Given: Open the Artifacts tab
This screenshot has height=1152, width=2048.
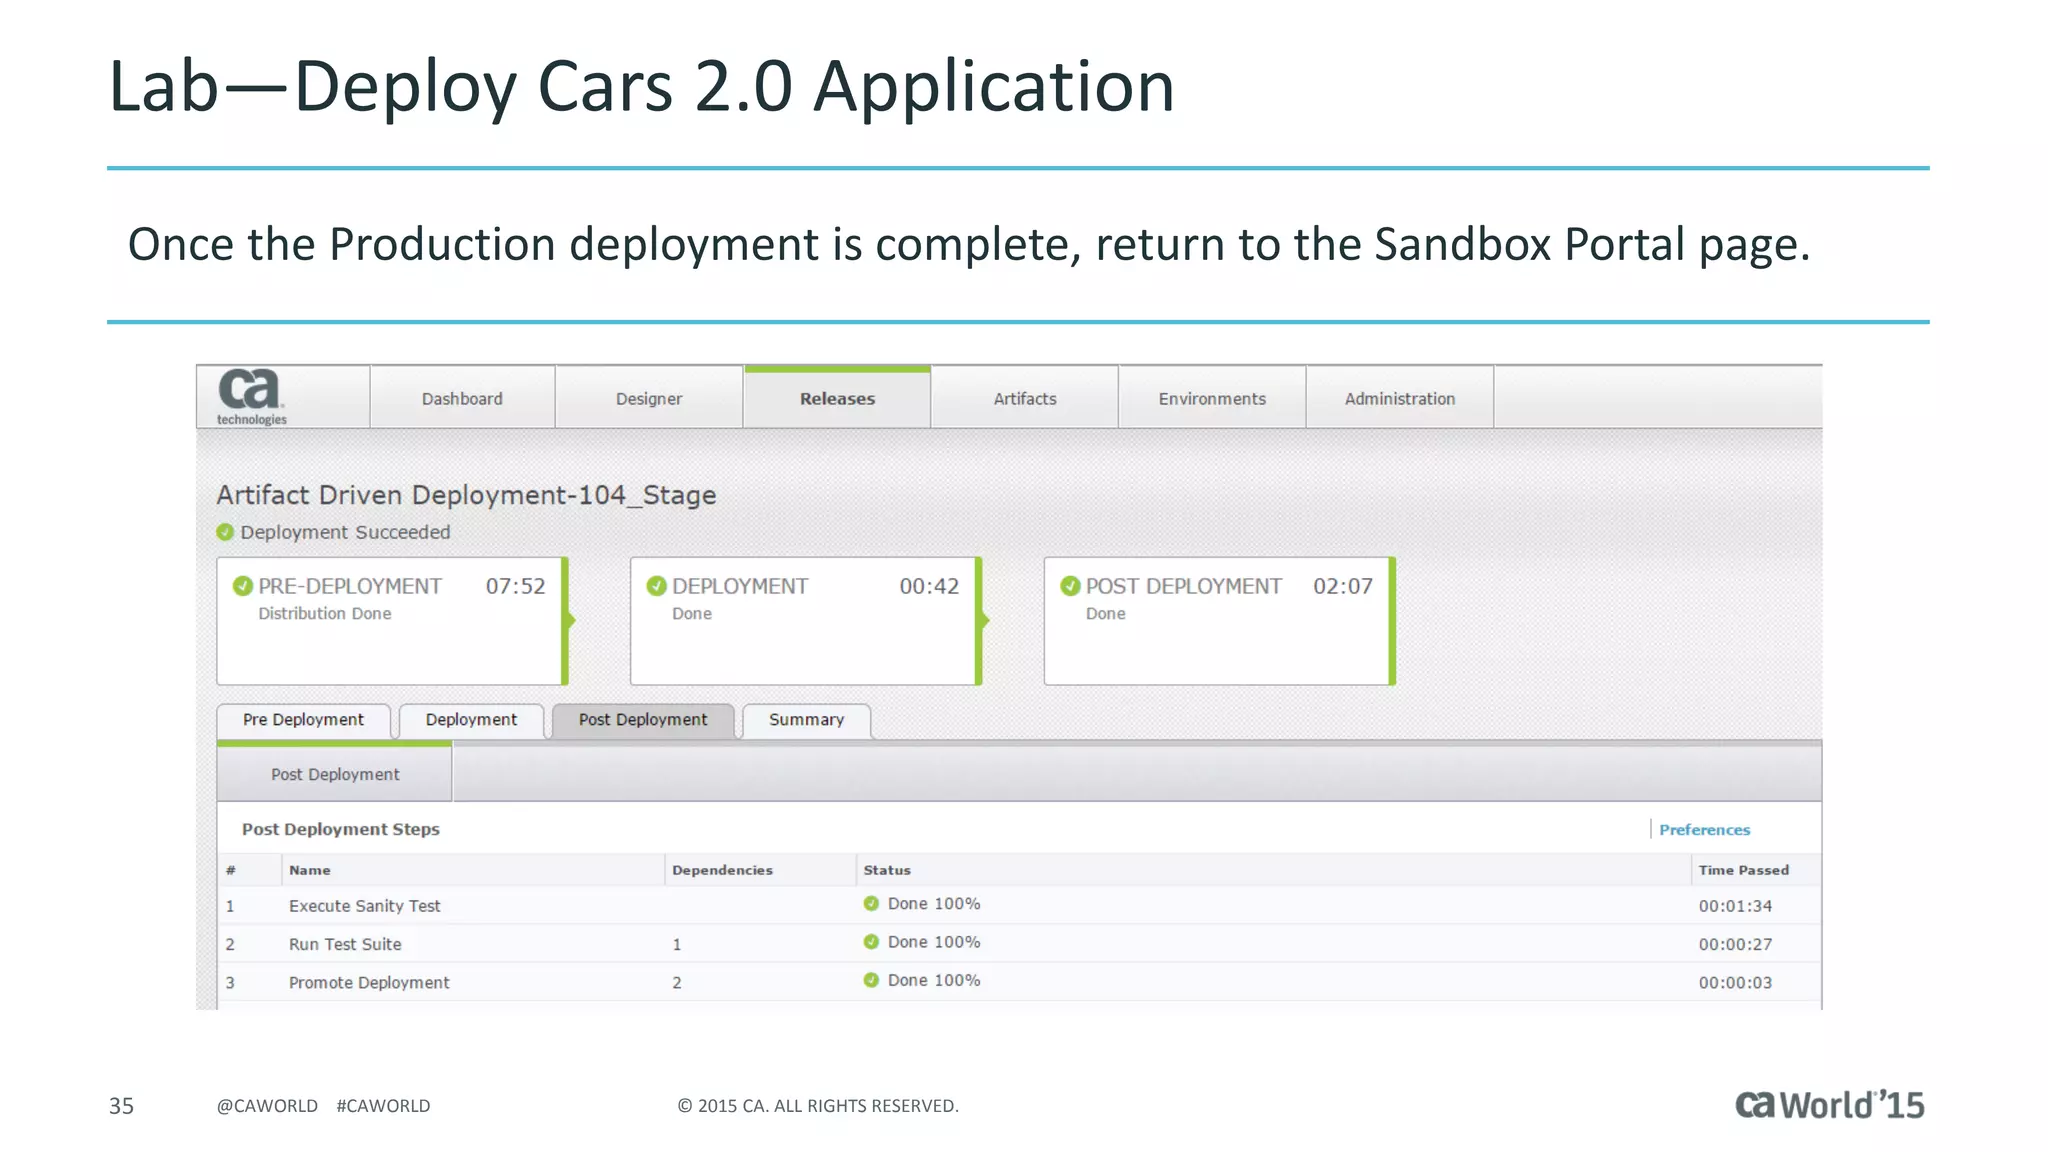Looking at the screenshot, I should click(x=1025, y=398).
